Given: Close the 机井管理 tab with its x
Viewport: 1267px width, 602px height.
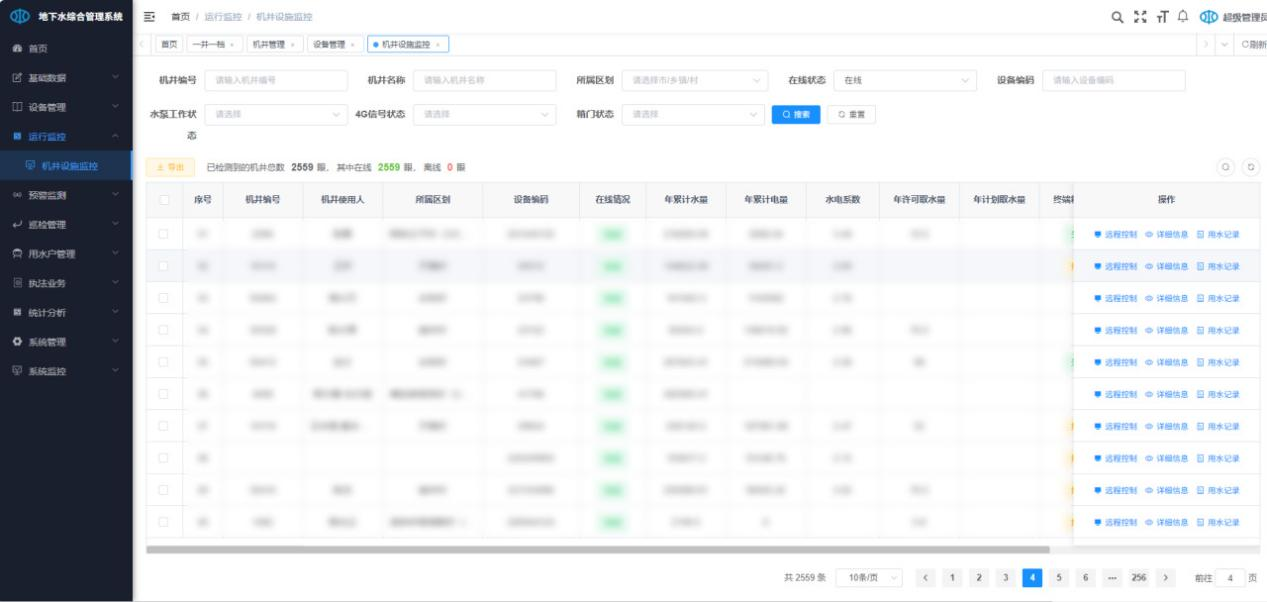Looking at the screenshot, I should [x=294, y=45].
